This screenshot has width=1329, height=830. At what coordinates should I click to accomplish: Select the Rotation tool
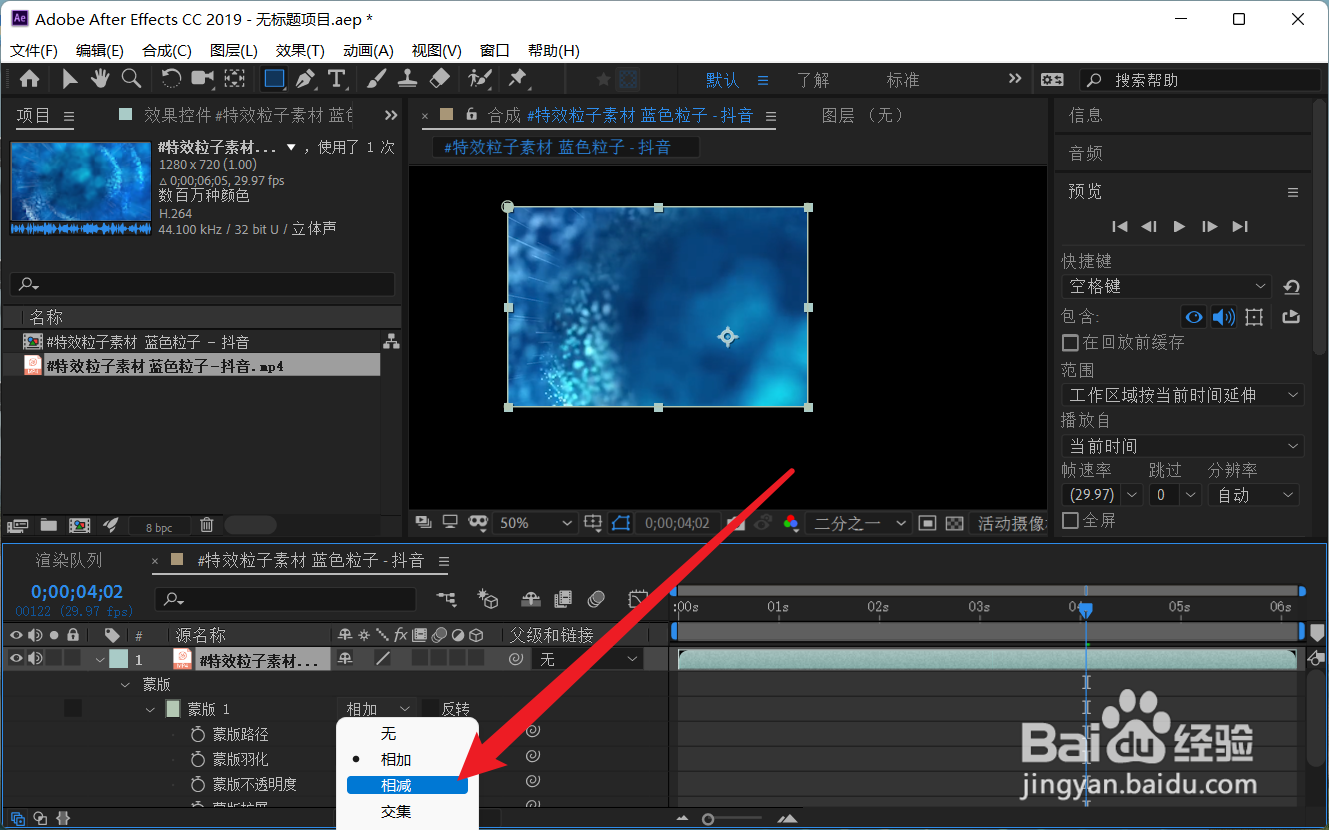tap(171, 79)
